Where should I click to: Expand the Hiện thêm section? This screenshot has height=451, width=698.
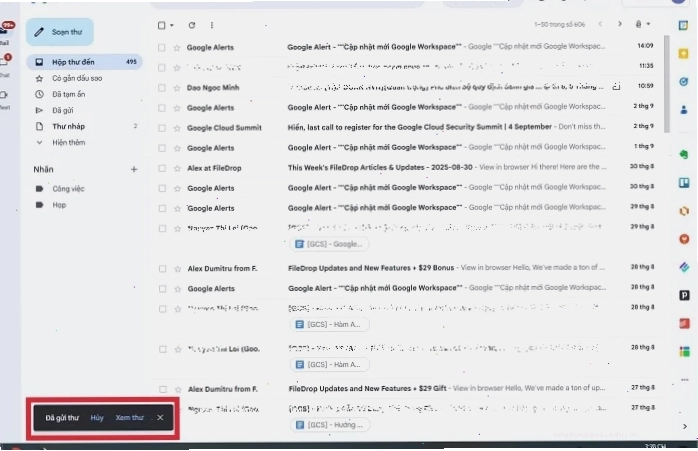(69, 142)
